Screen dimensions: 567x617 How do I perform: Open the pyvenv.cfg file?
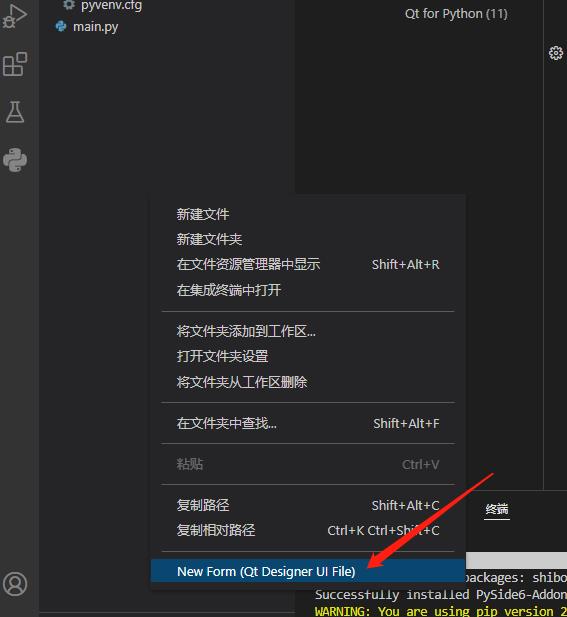[x=111, y=5]
